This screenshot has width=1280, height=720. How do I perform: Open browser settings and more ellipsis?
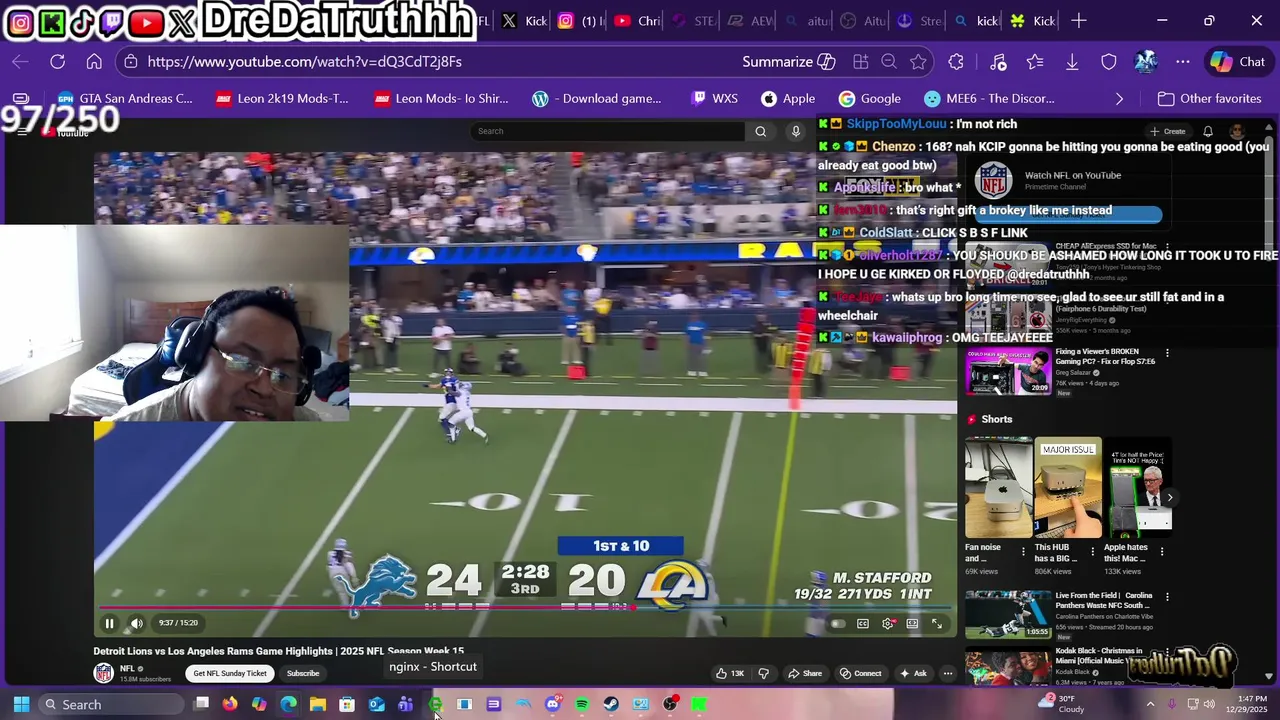pos(1183,62)
